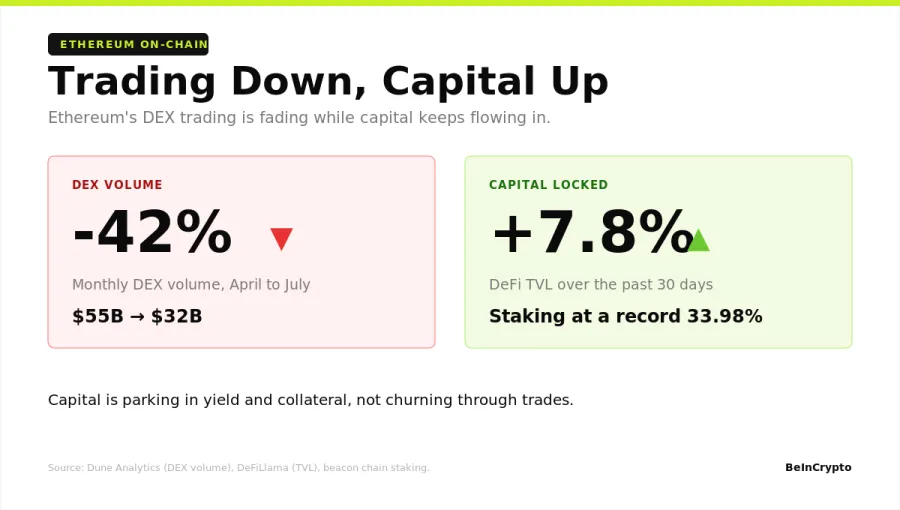
Task: Select the ETHEREUM ON-CHAIN badge
Action: tap(128, 44)
